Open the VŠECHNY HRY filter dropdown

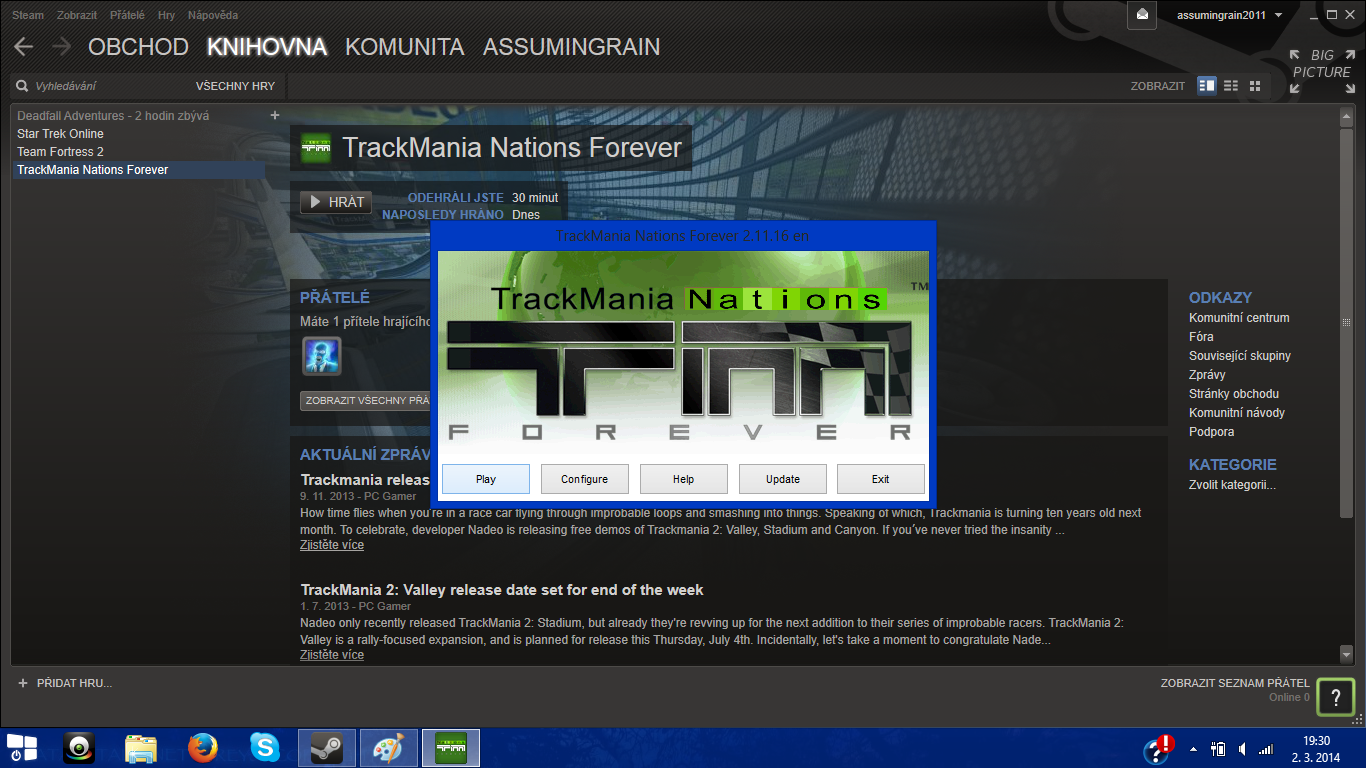click(x=235, y=86)
